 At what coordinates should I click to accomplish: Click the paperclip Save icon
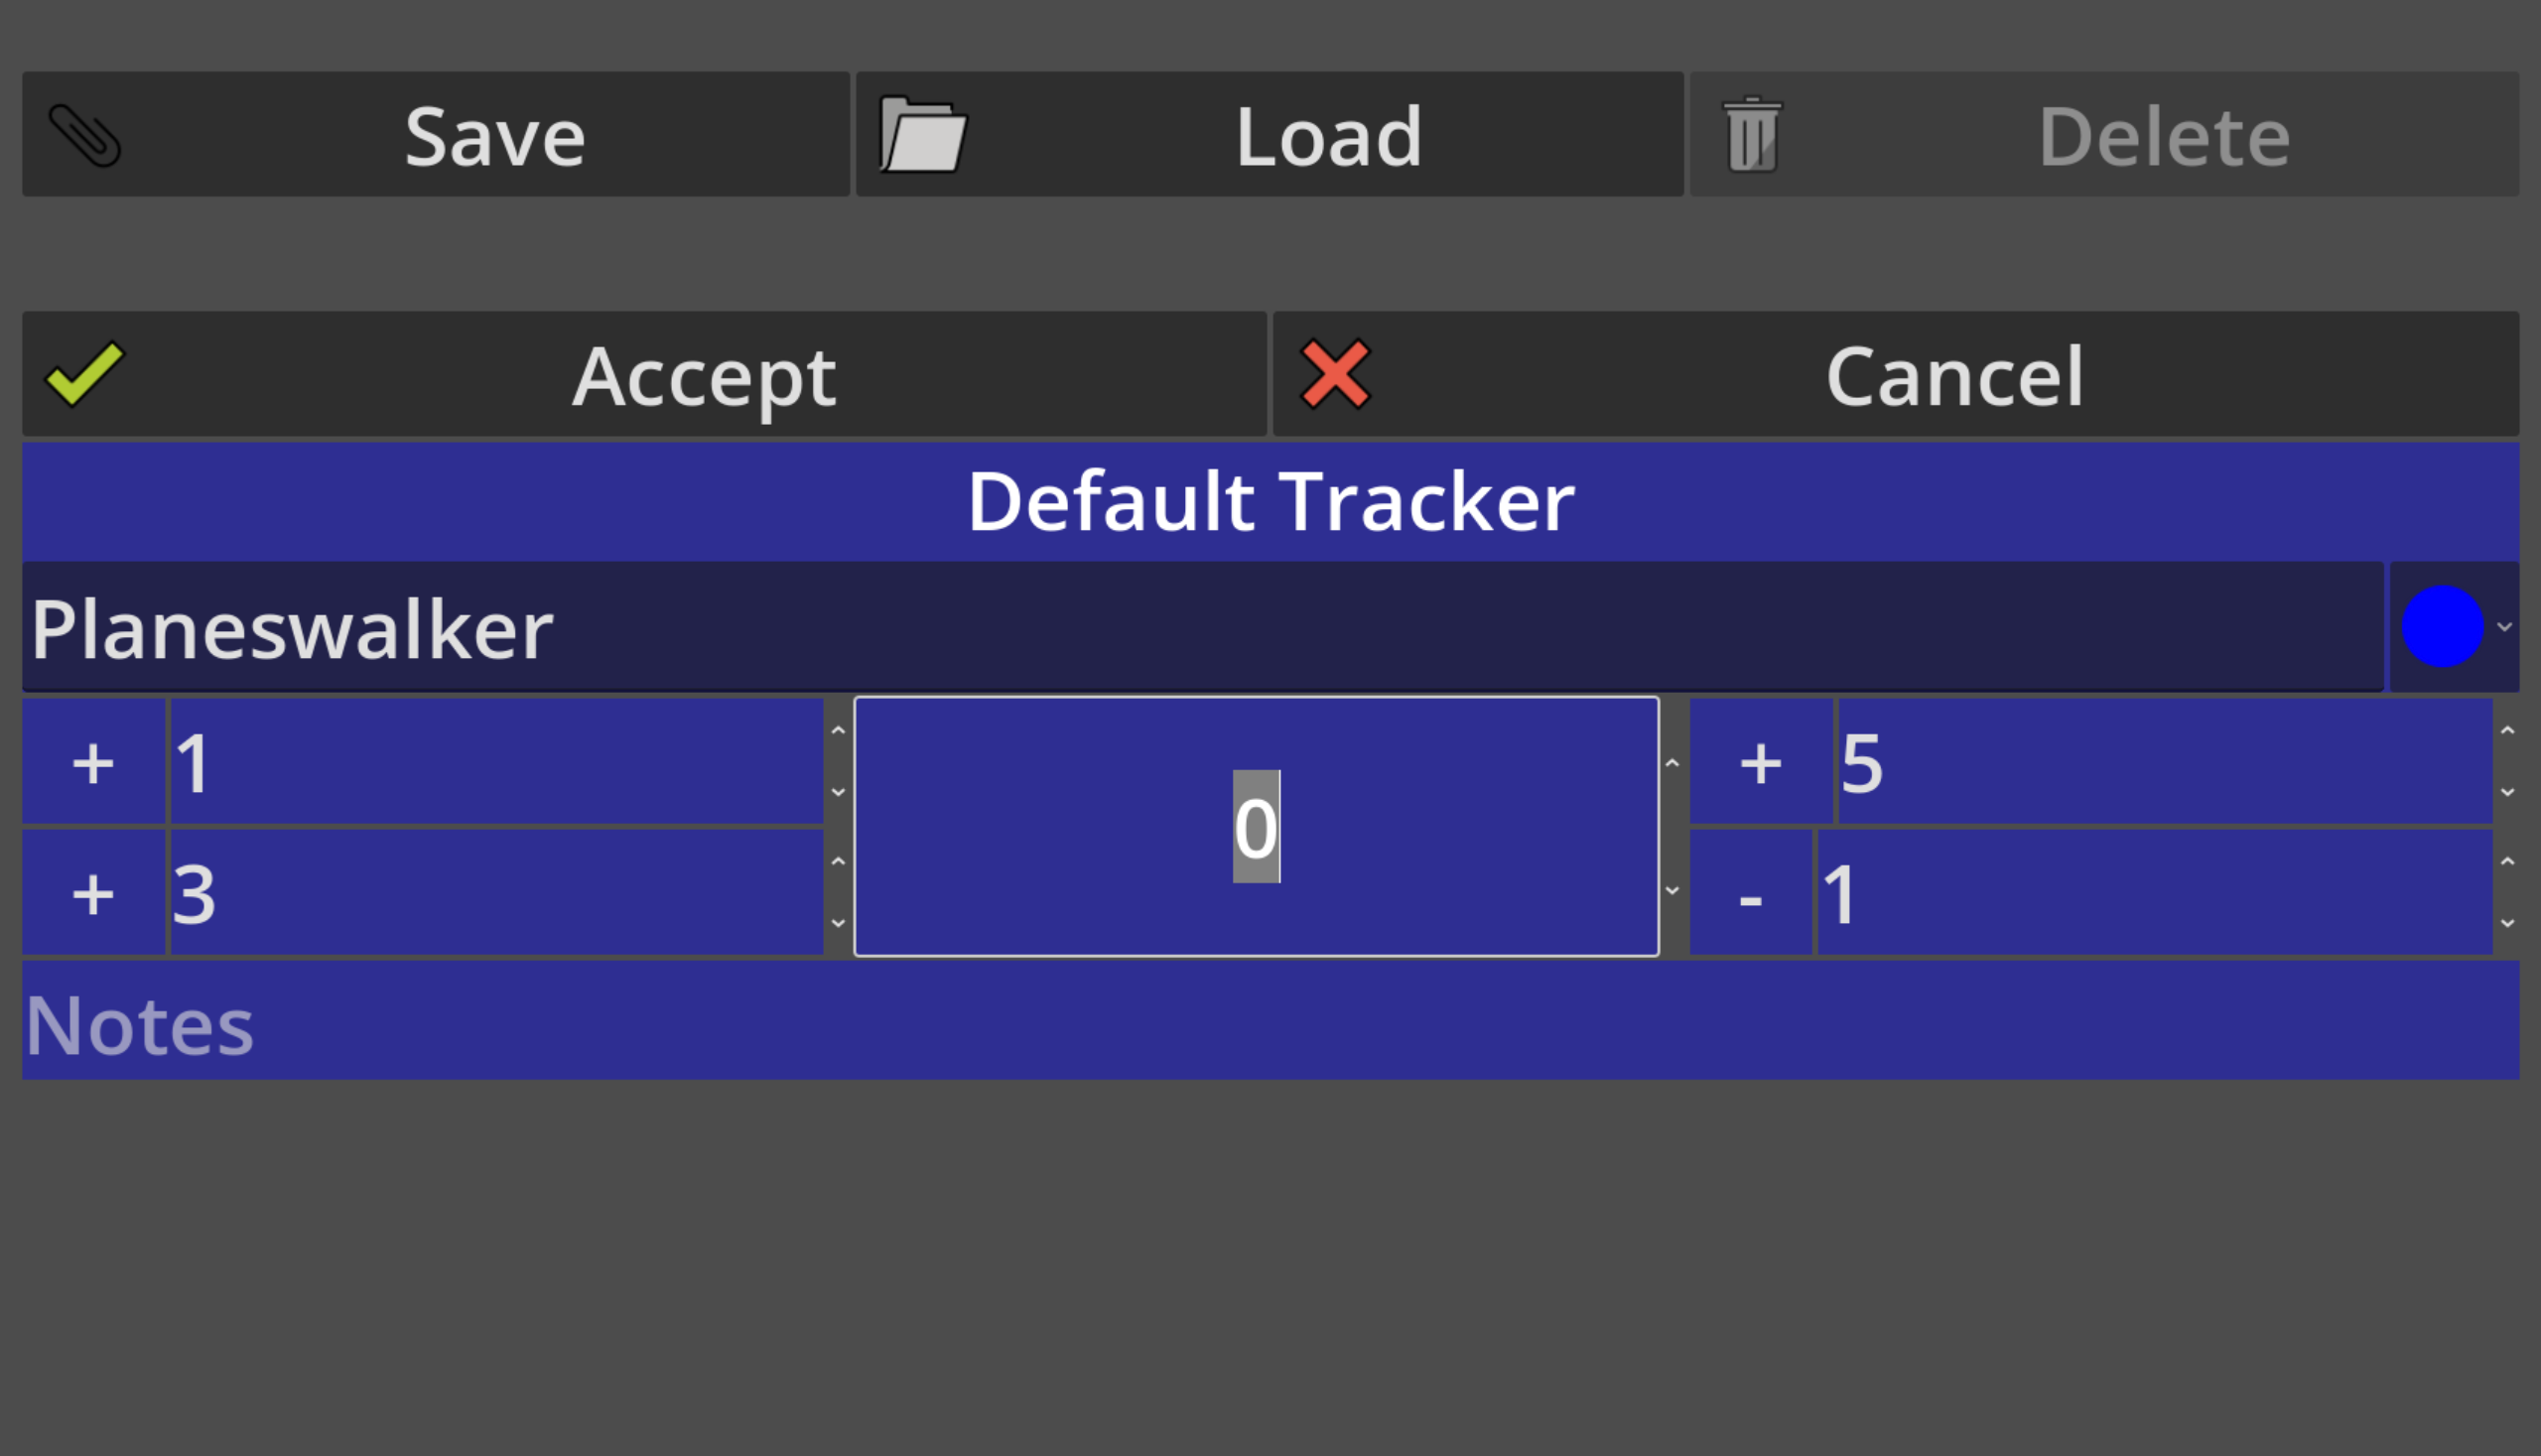point(85,135)
